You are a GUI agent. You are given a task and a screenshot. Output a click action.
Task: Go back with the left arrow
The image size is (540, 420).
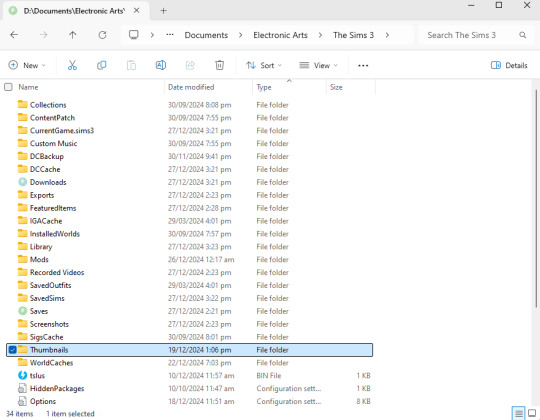click(x=14, y=35)
